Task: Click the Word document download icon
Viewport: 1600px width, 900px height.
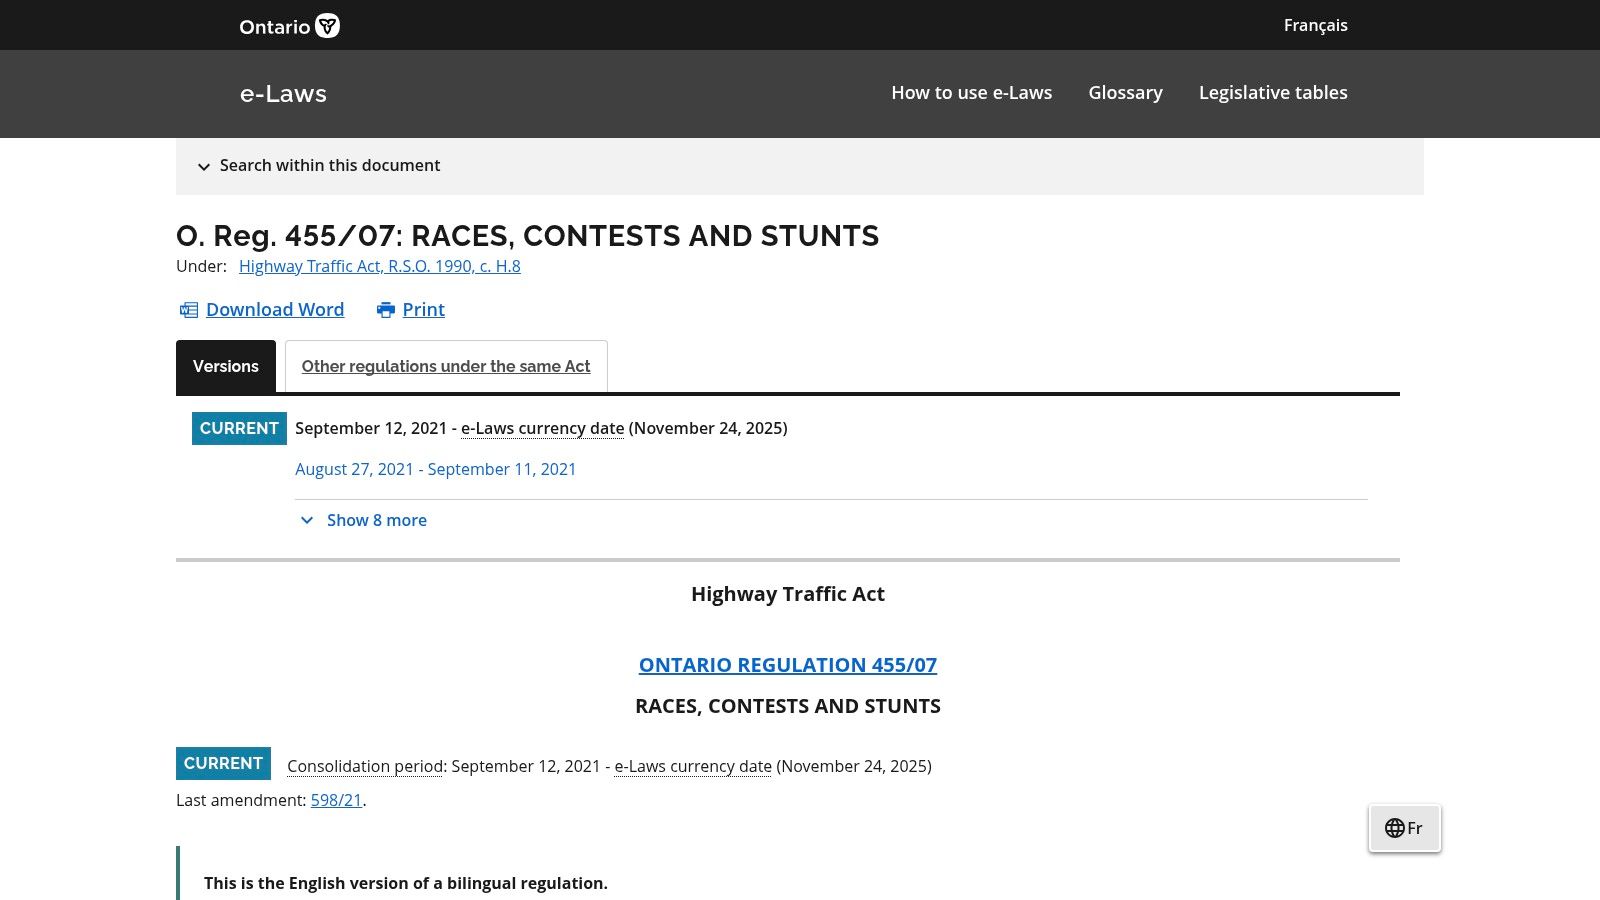Action: pyautogui.click(x=188, y=310)
